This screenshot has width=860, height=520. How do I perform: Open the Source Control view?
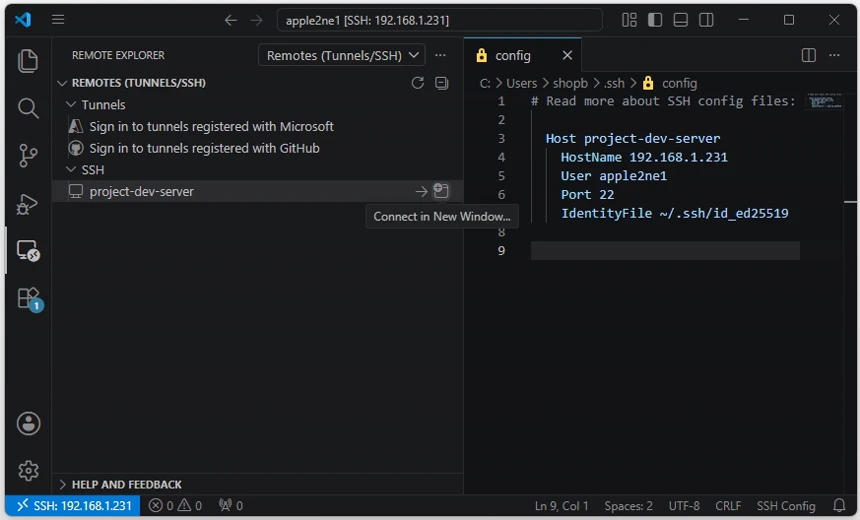(28, 156)
